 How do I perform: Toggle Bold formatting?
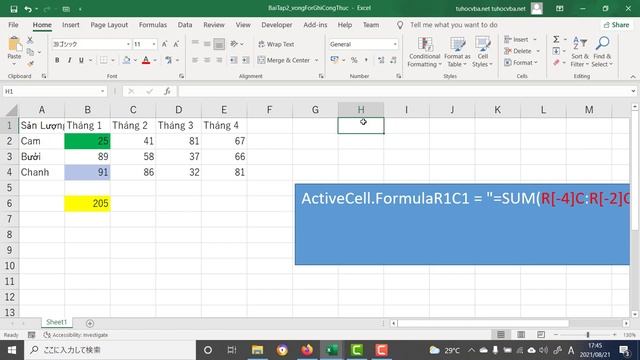(x=57, y=60)
